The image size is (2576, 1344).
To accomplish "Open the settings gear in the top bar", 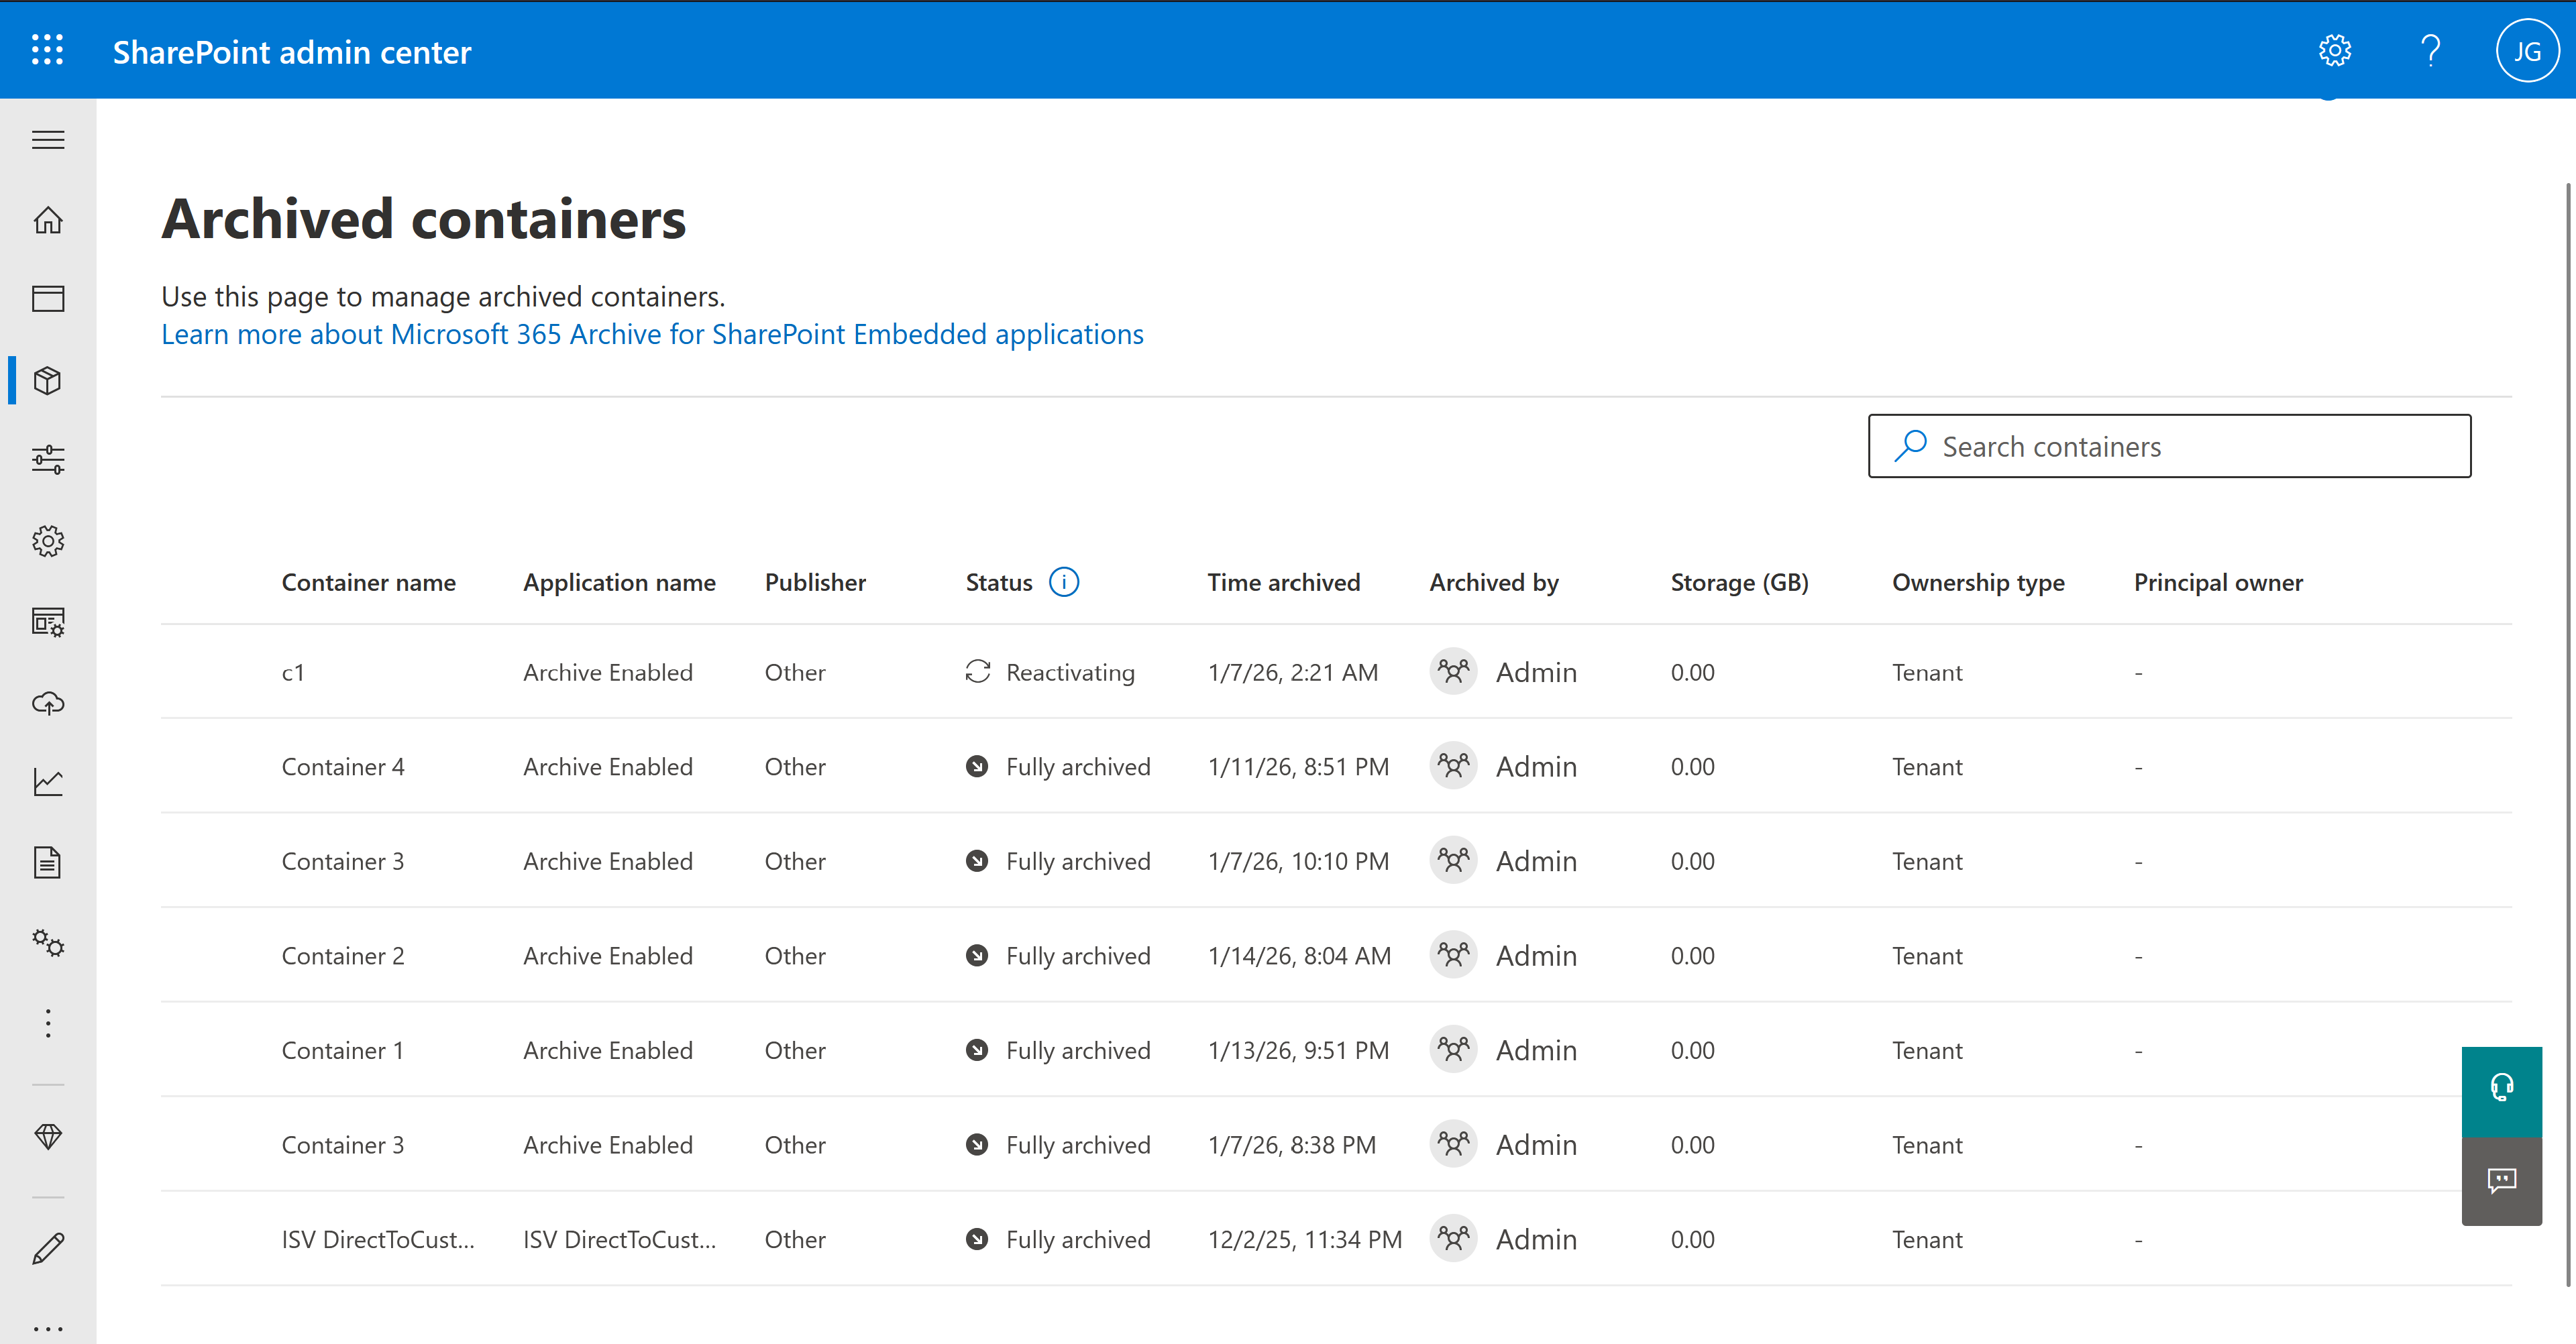I will [x=2334, y=50].
